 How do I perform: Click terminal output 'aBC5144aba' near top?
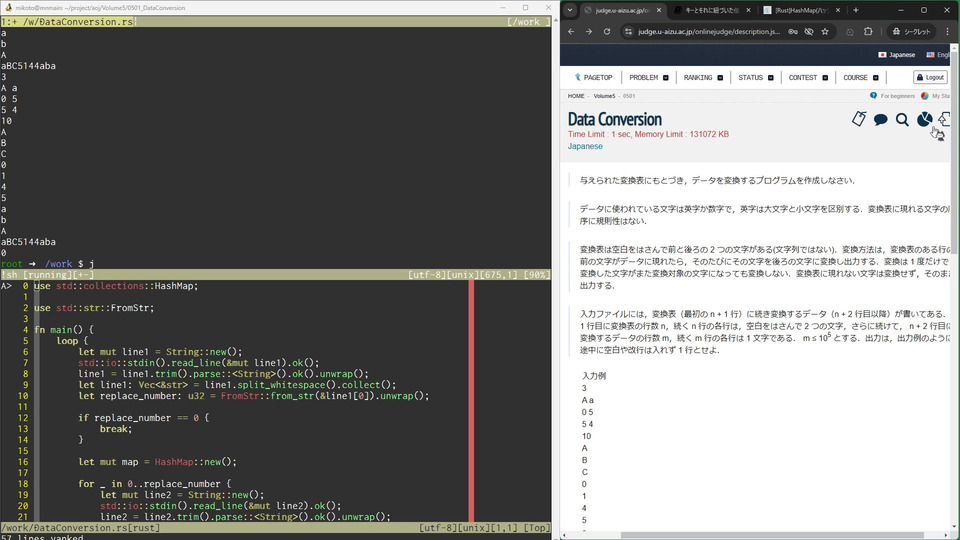coord(28,66)
